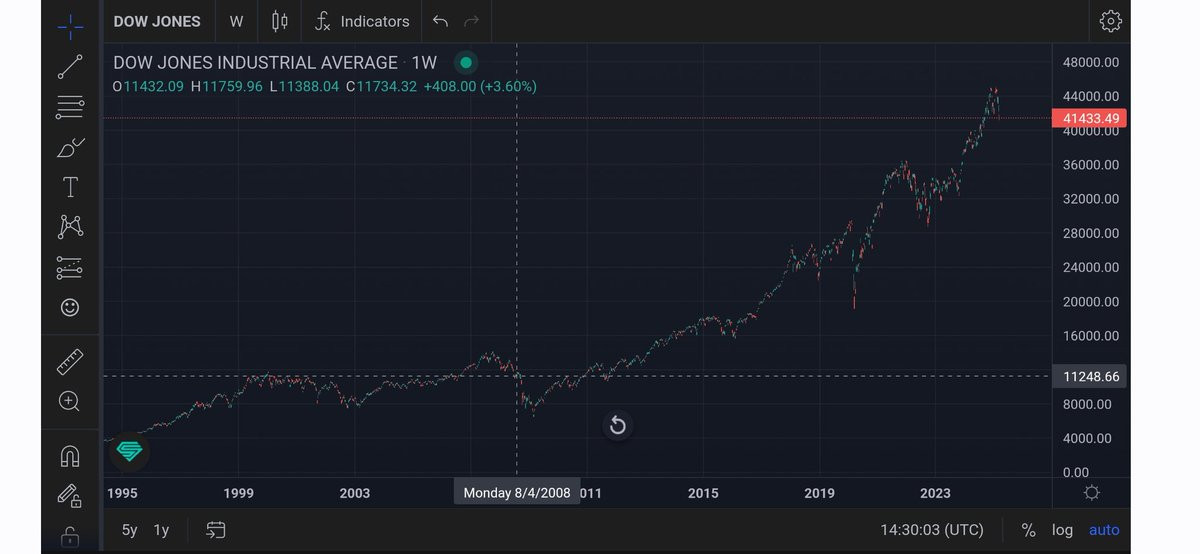
Task: Click the 1995 time axis label
Action: [121, 493]
